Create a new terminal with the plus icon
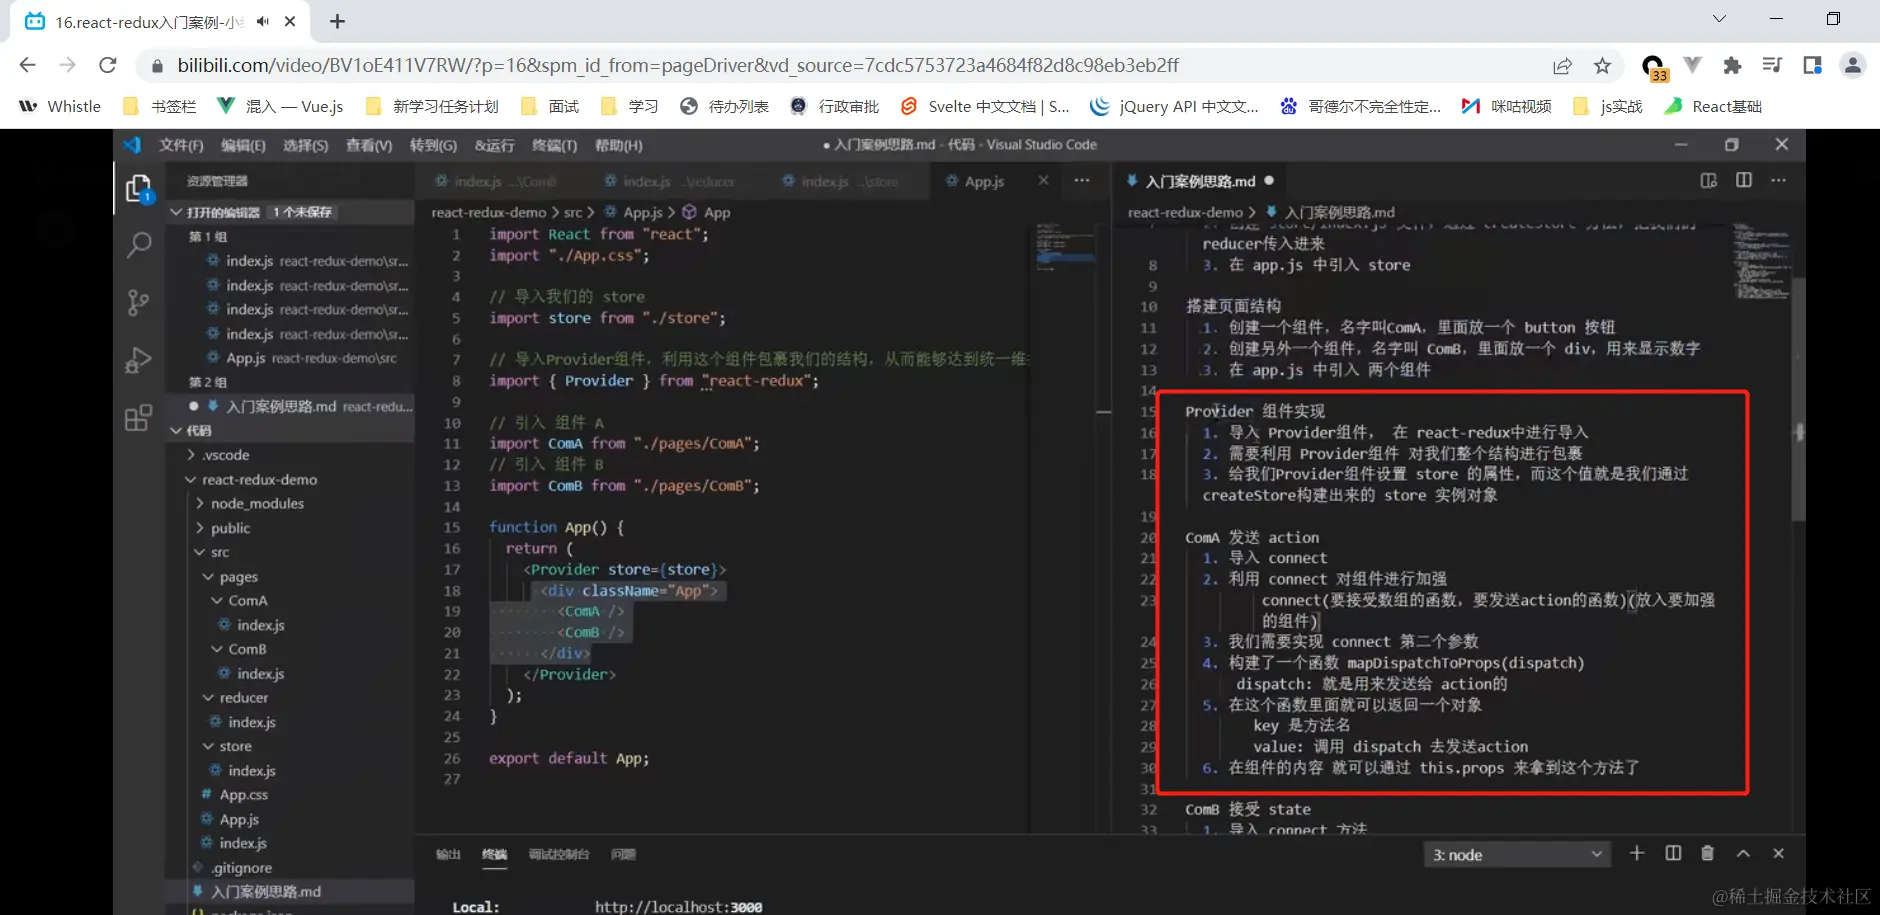Screen dimensions: 1880x915 coord(1637,853)
